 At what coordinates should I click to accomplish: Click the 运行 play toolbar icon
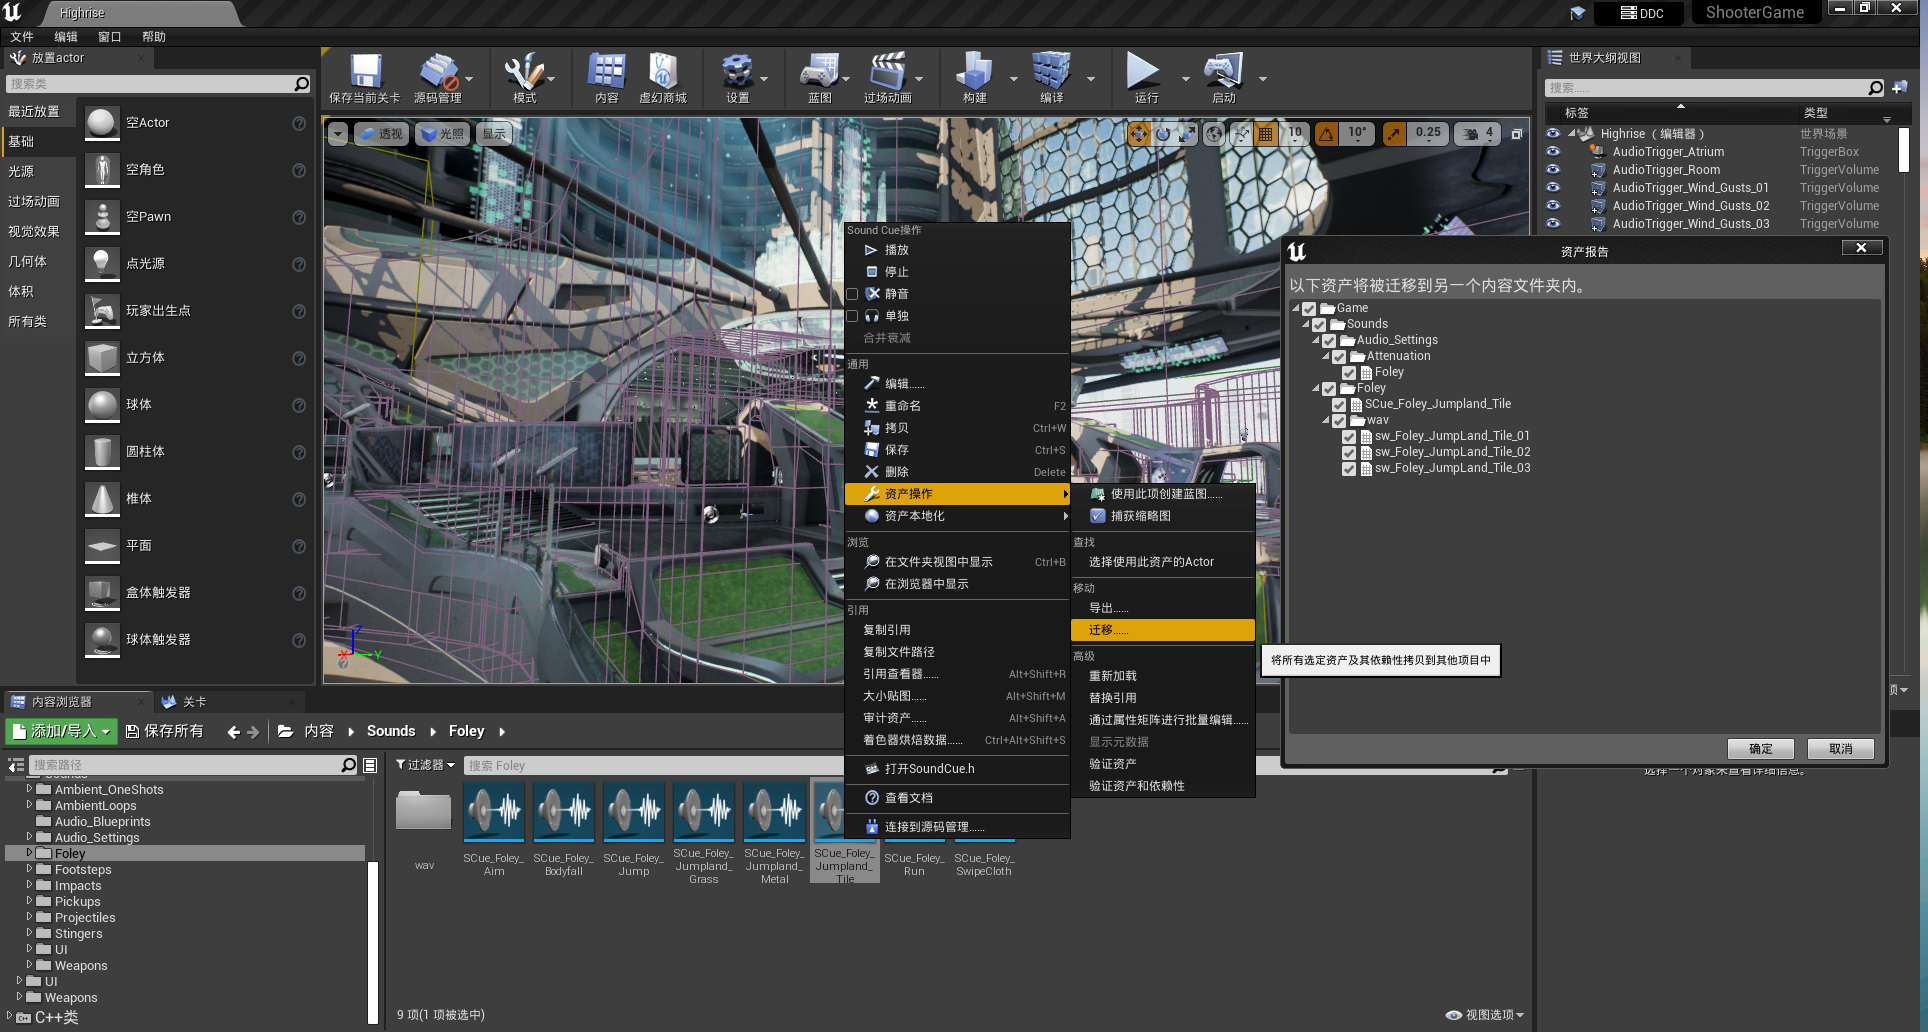point(1143,73)
